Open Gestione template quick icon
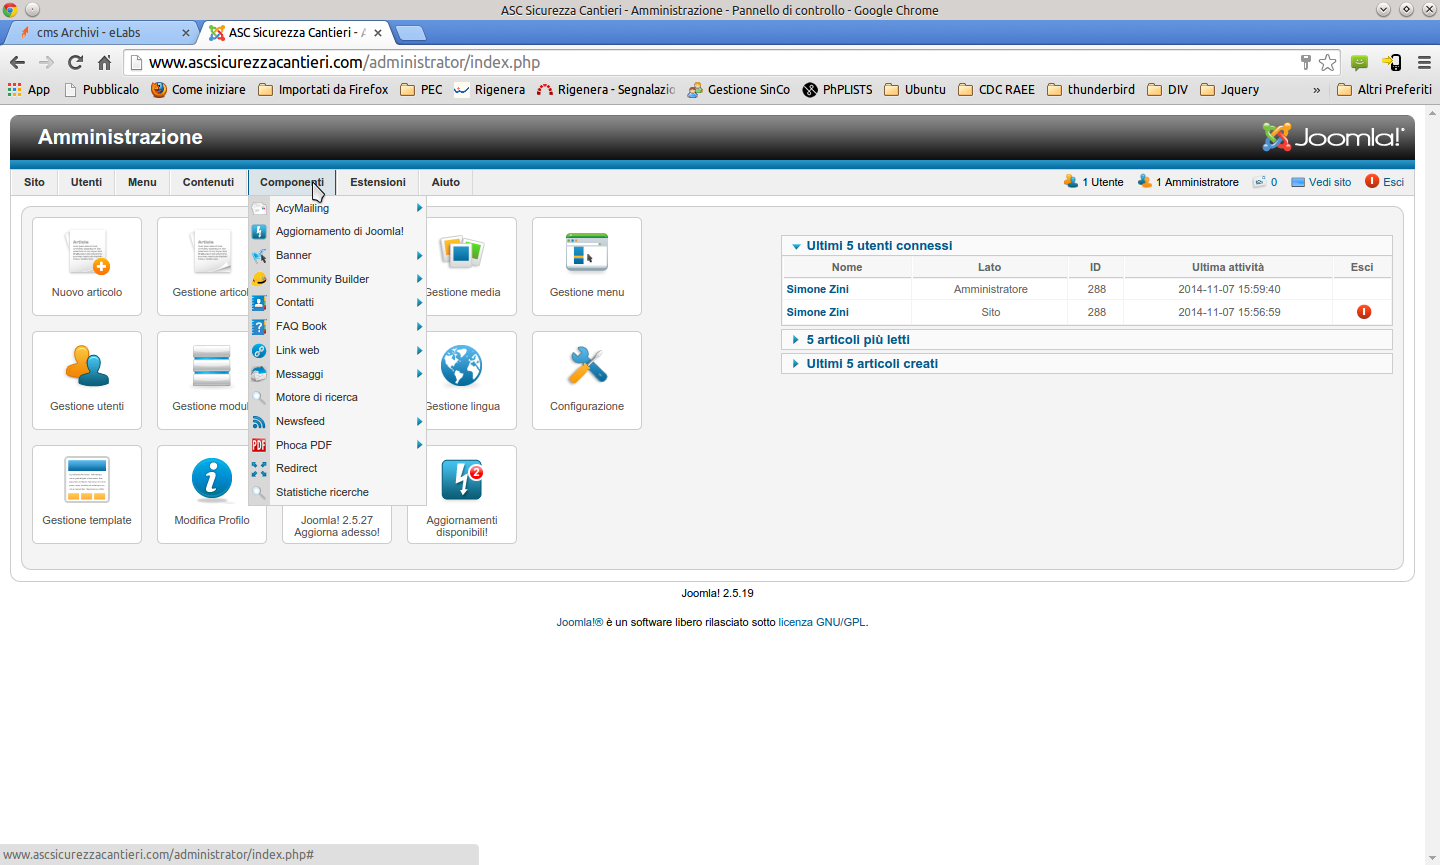1440x865 pixels. point(87,494)
